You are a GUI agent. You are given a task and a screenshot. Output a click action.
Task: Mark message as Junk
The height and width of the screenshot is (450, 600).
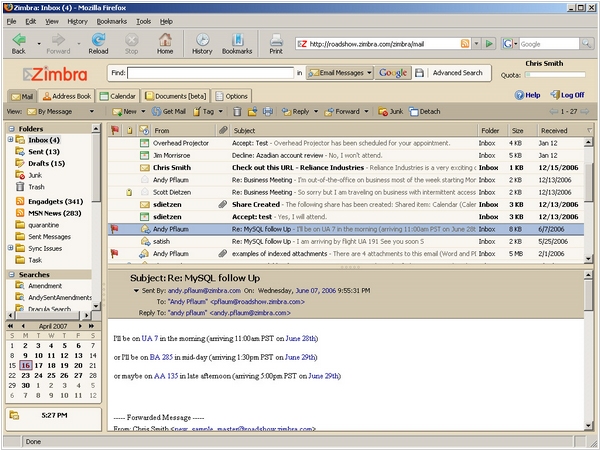(x=390, y=111)
